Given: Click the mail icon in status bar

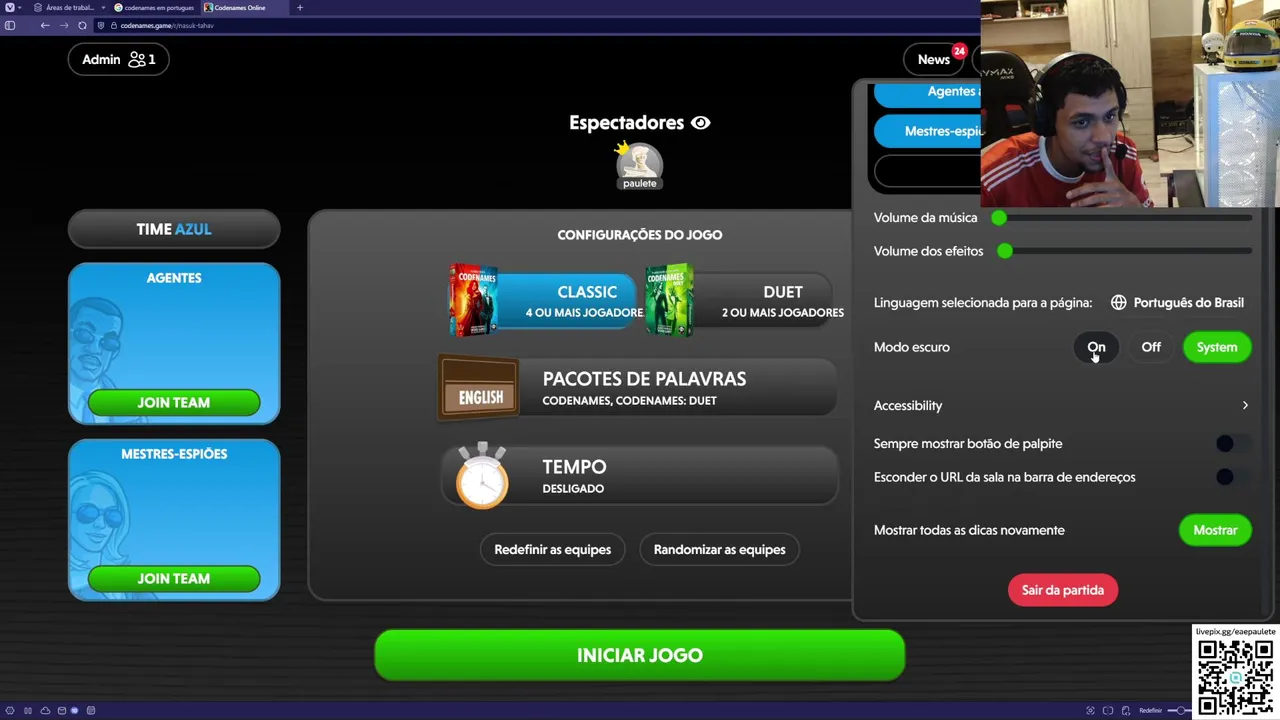Looking at the screenshot, I should tap(62, 710).
